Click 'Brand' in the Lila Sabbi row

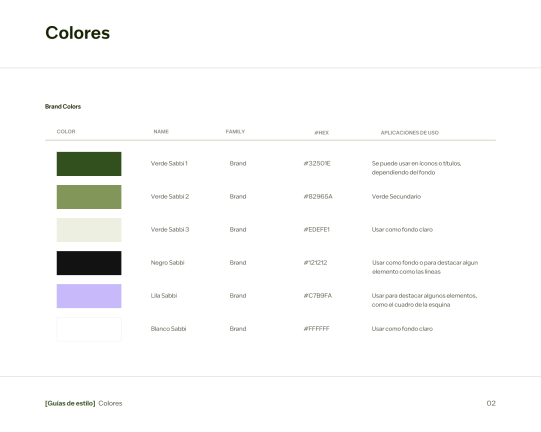coord(238,296)
